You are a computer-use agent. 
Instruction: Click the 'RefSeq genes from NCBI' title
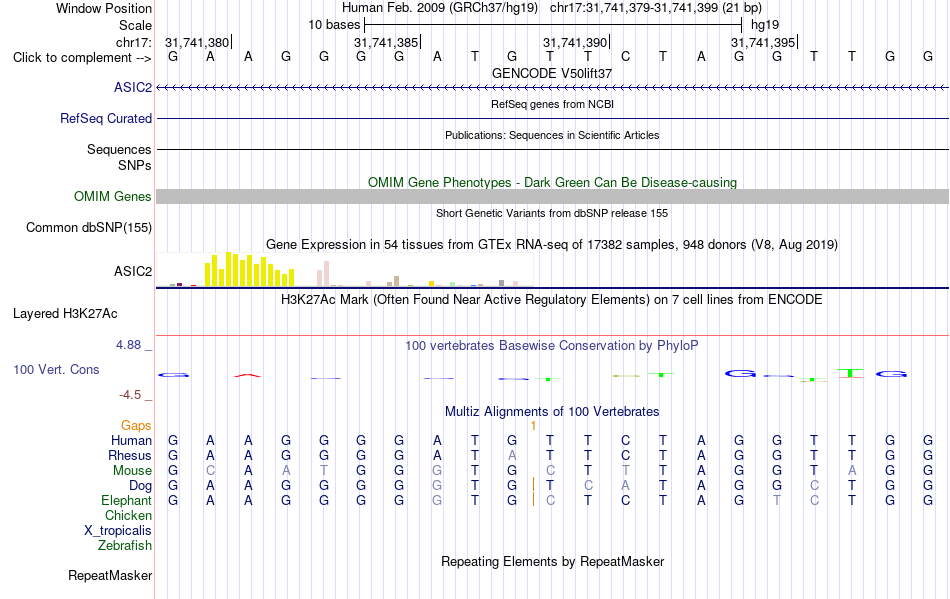point(553,104)
